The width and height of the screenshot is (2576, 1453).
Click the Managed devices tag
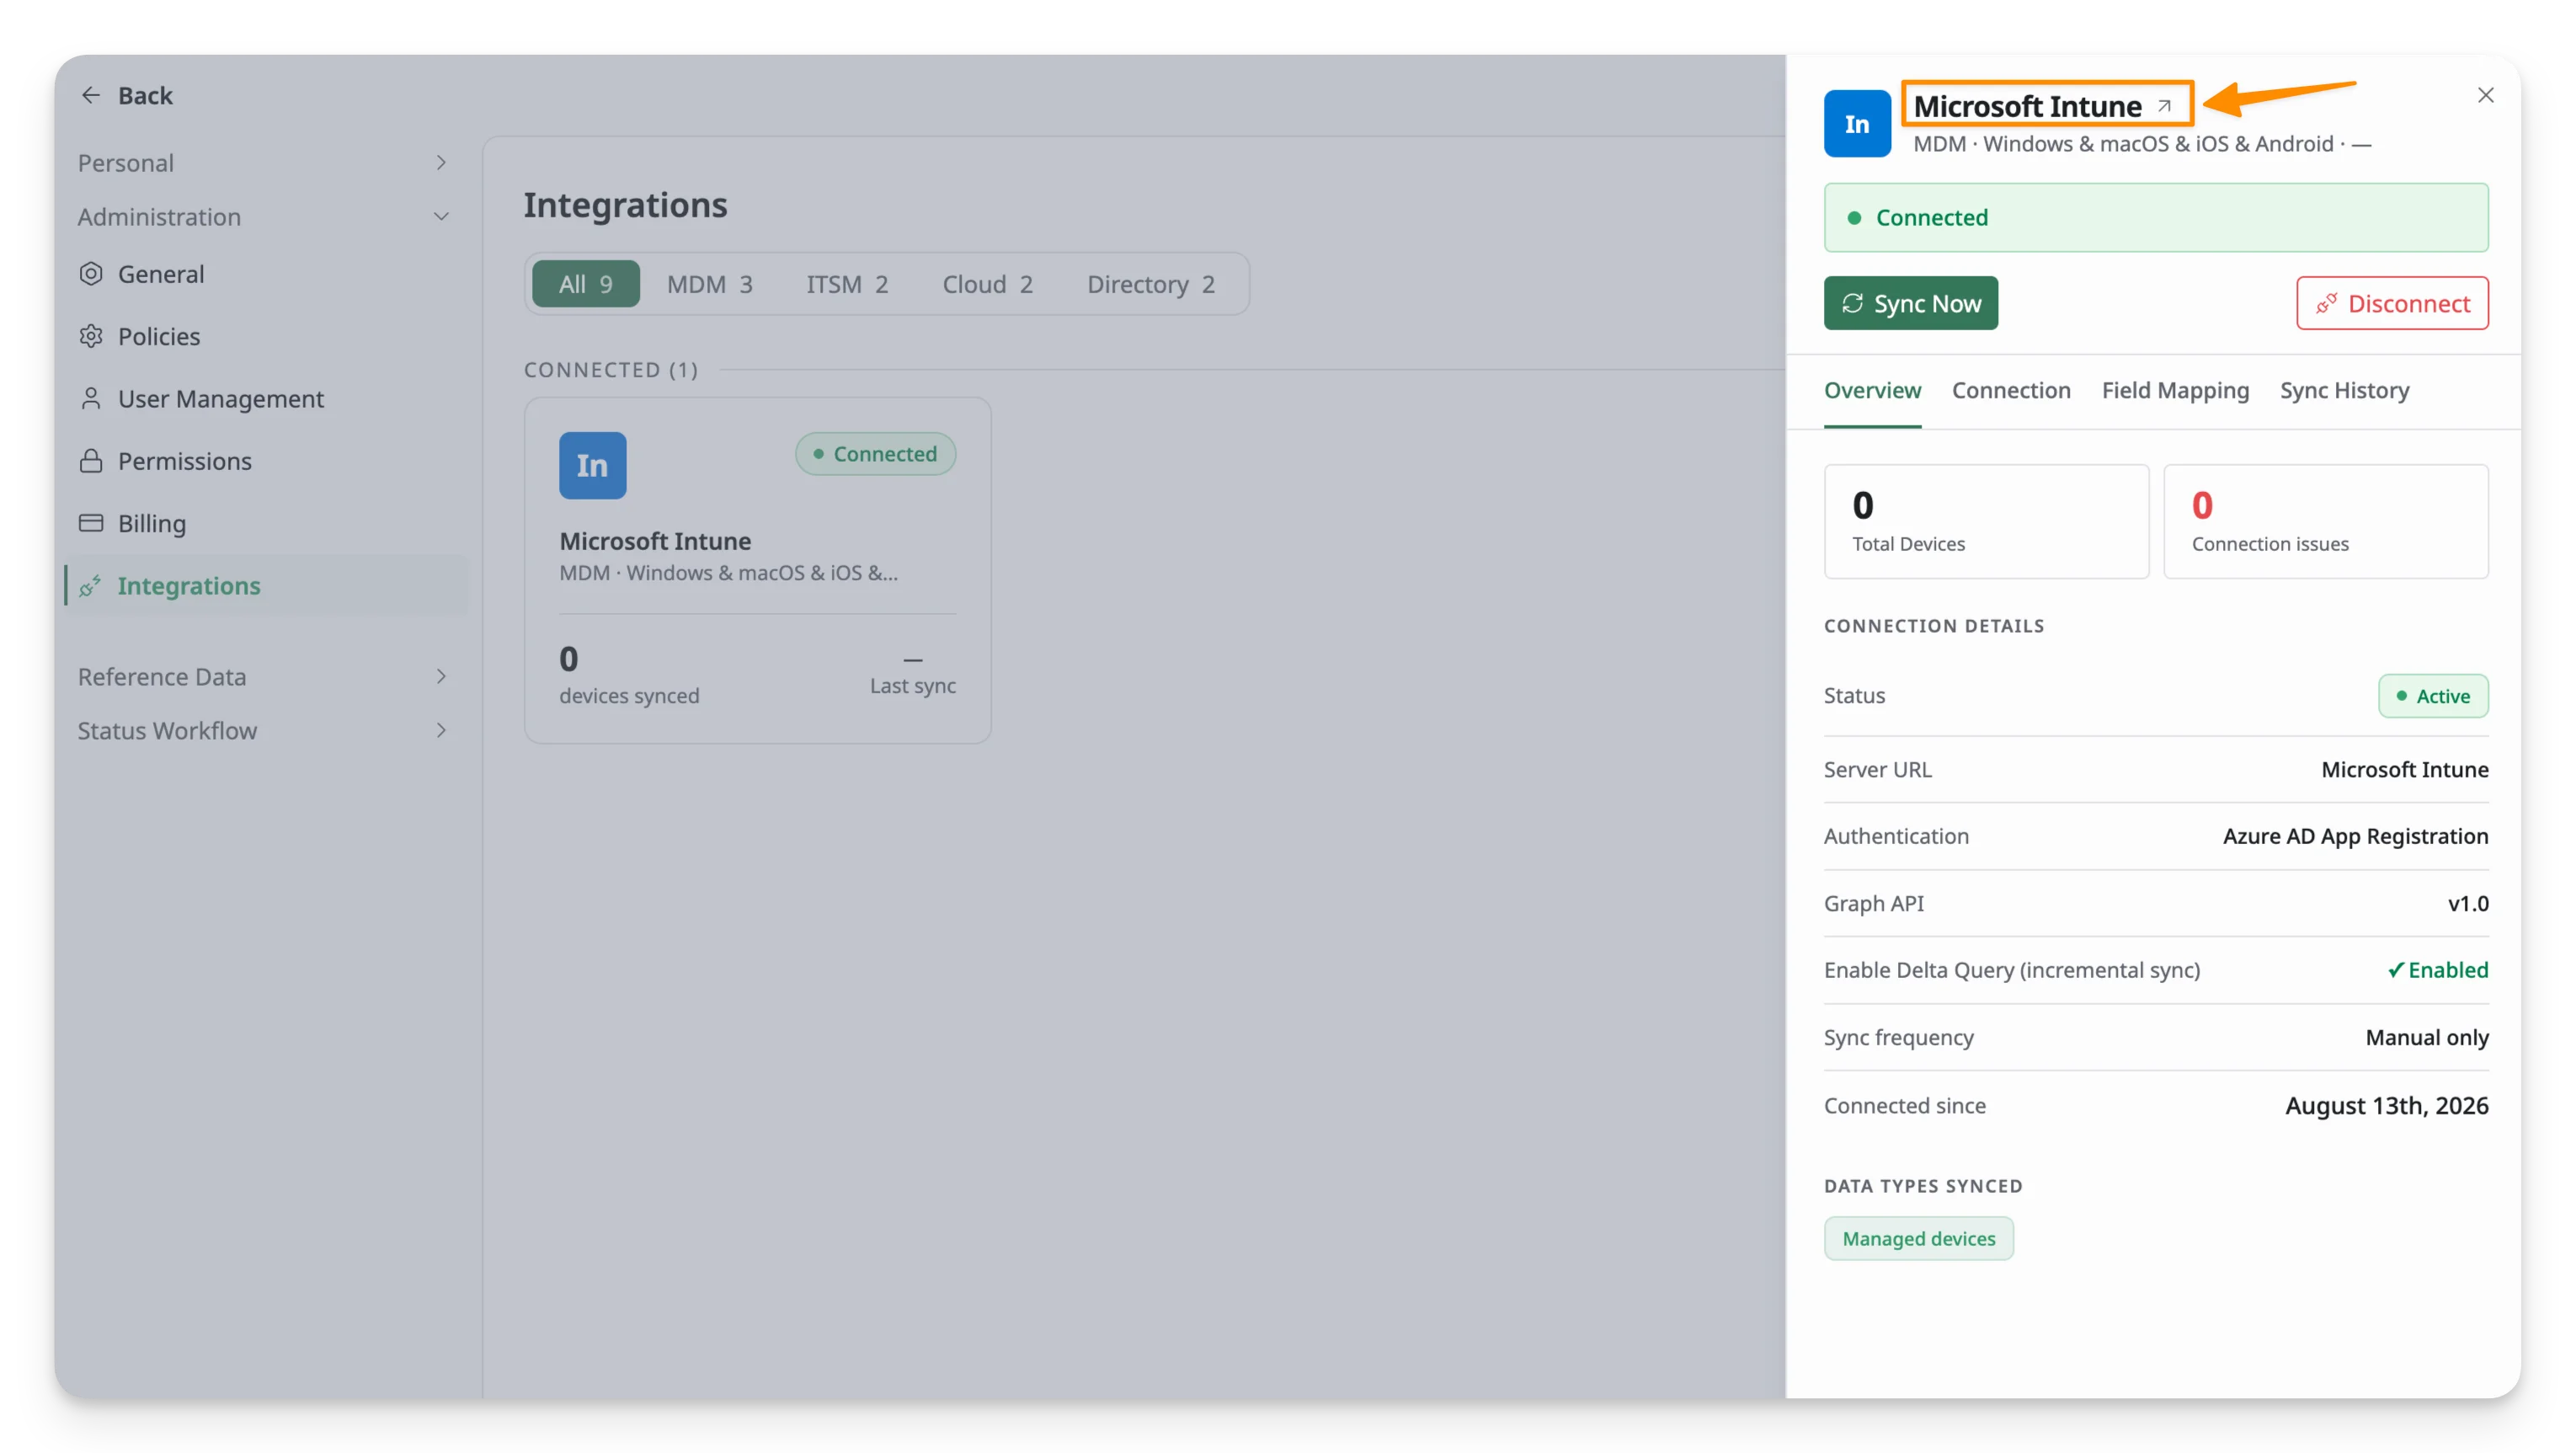(1918, 1239)
